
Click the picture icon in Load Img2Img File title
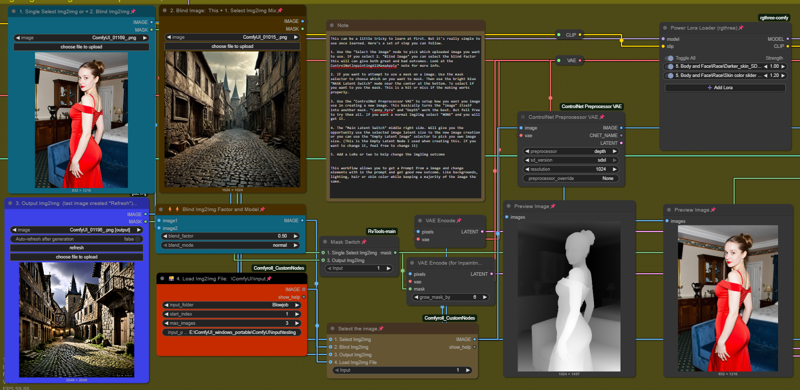click(x=170, y=279)
